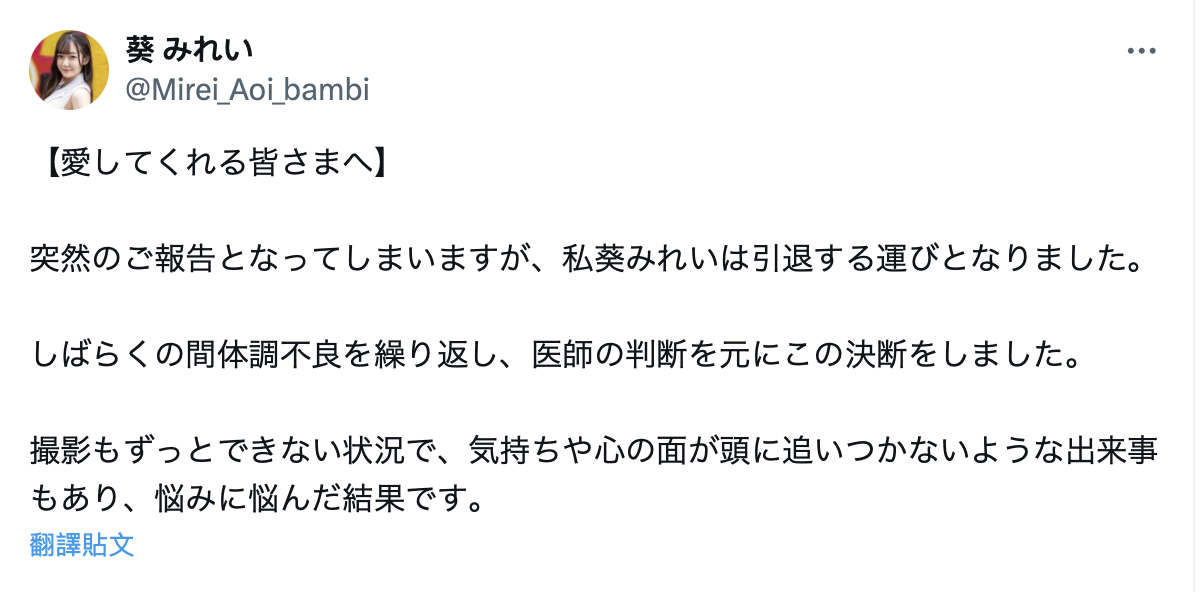Click the phrase 突然のご報告 in the post
1200x592 pixels.
tap(124, 260)
